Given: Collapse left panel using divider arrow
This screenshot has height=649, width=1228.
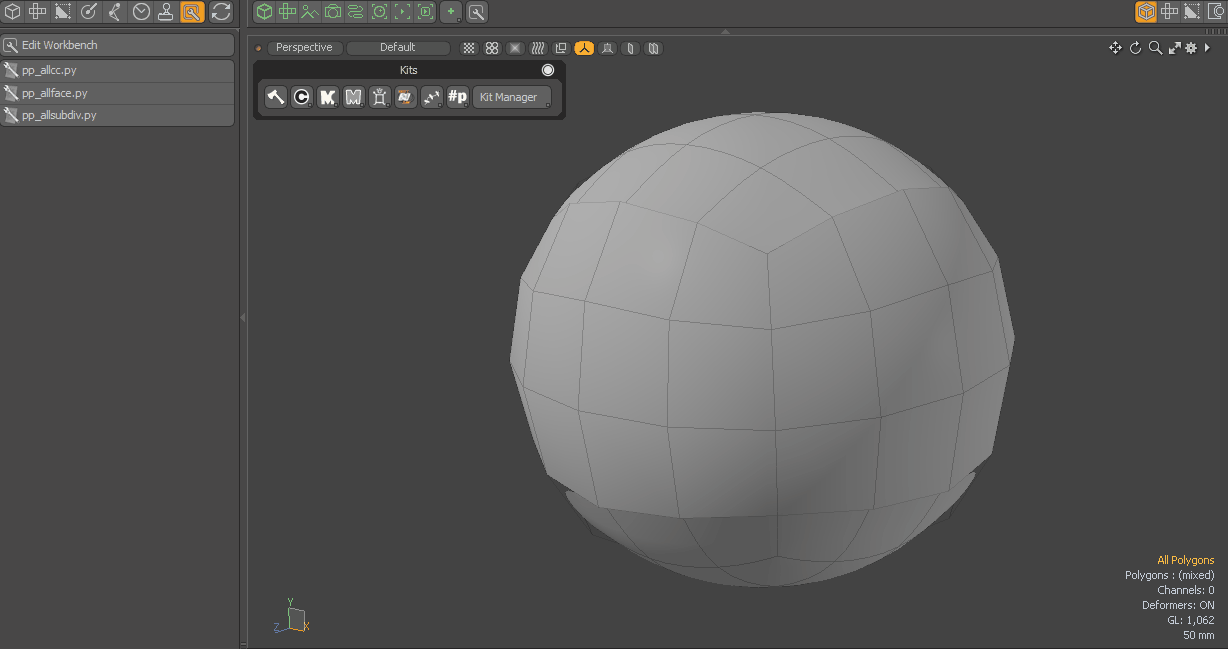Looking at the screenshot, I should [242, 317].
